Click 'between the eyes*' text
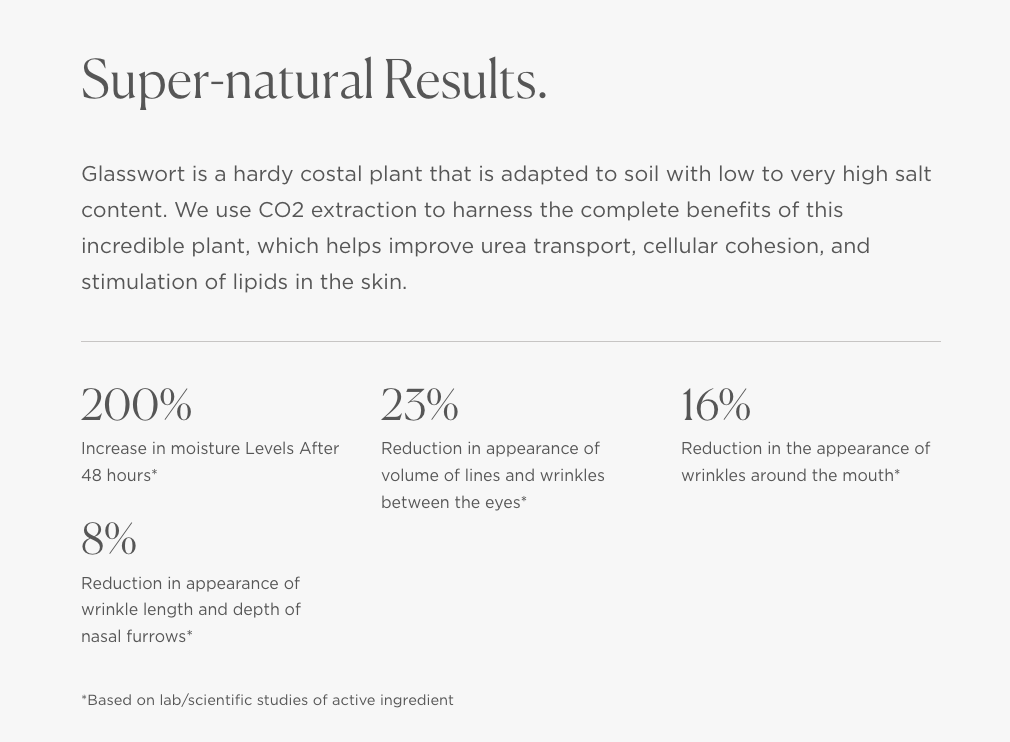 (x=454, y=502)
